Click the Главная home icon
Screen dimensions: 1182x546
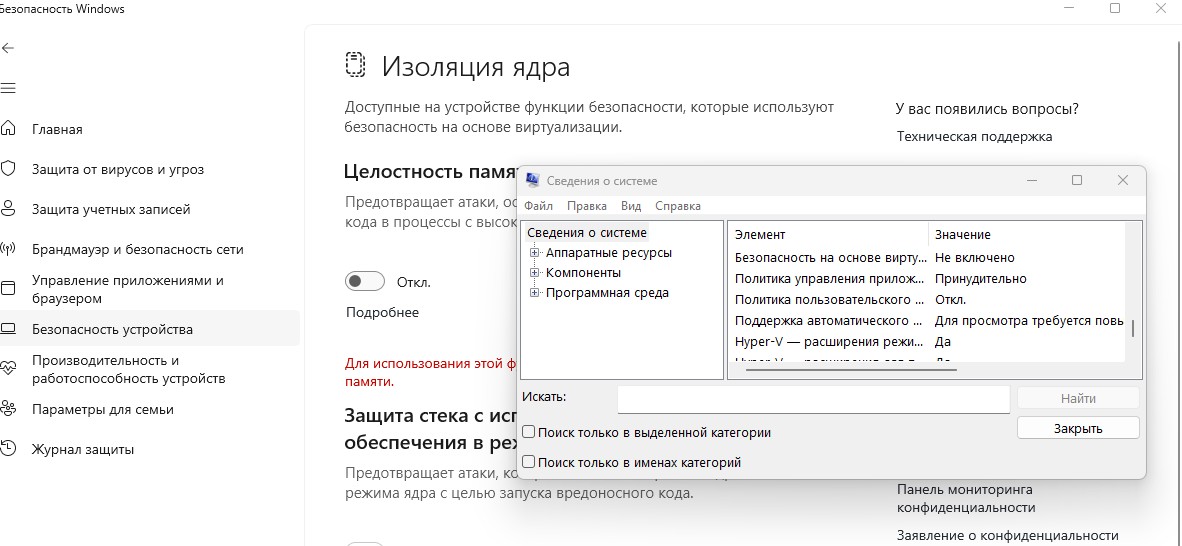pyautogui.click(x=8, y=129)
